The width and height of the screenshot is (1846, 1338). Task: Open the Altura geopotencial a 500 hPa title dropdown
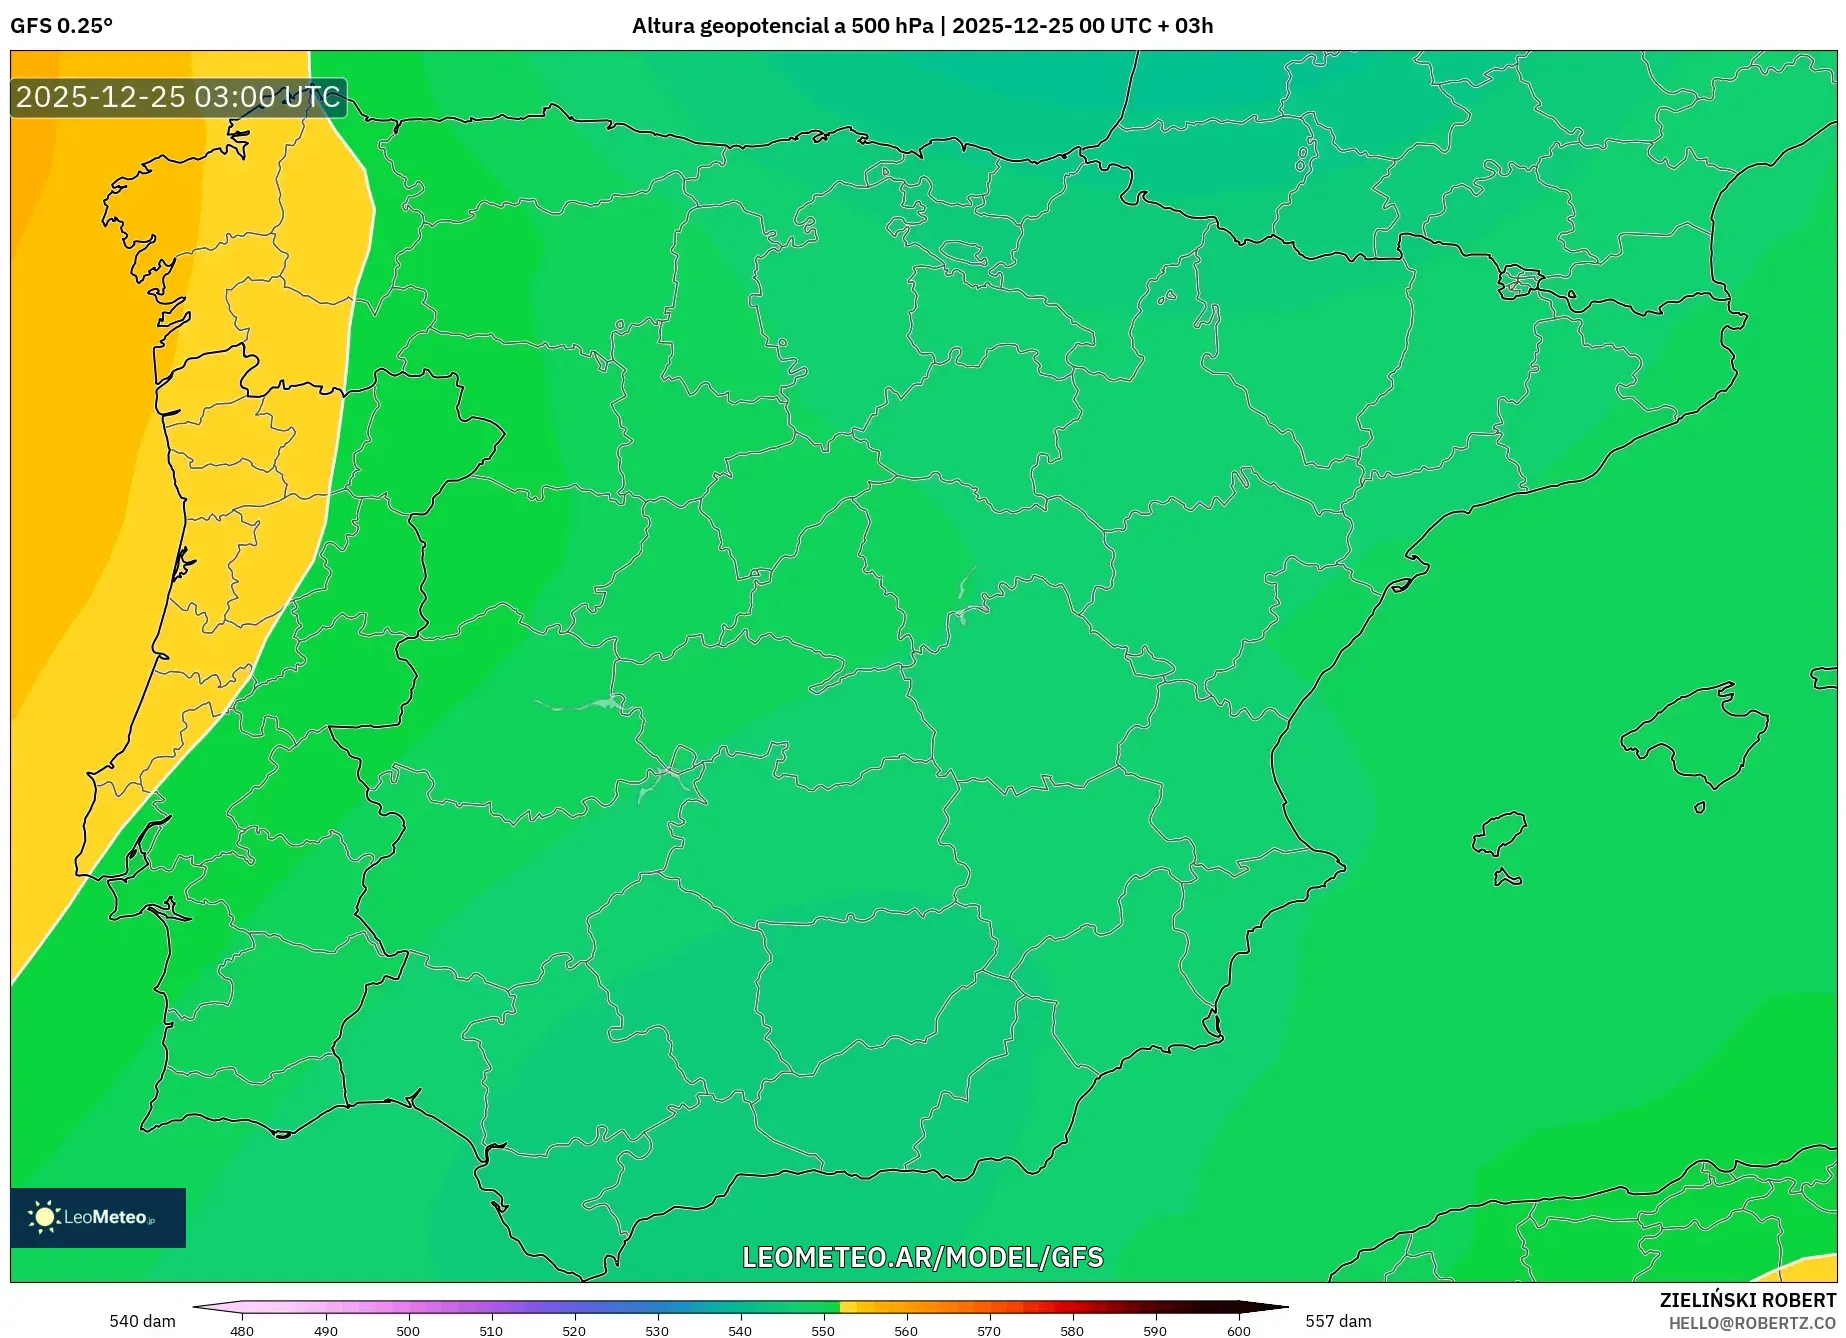786,26
